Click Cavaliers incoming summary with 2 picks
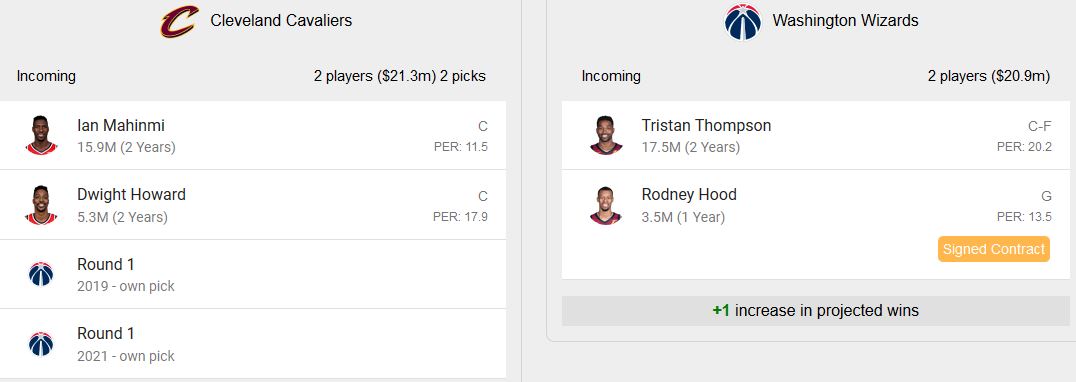1076x382 pixels. pyautogui.click(x=400, y=76)
